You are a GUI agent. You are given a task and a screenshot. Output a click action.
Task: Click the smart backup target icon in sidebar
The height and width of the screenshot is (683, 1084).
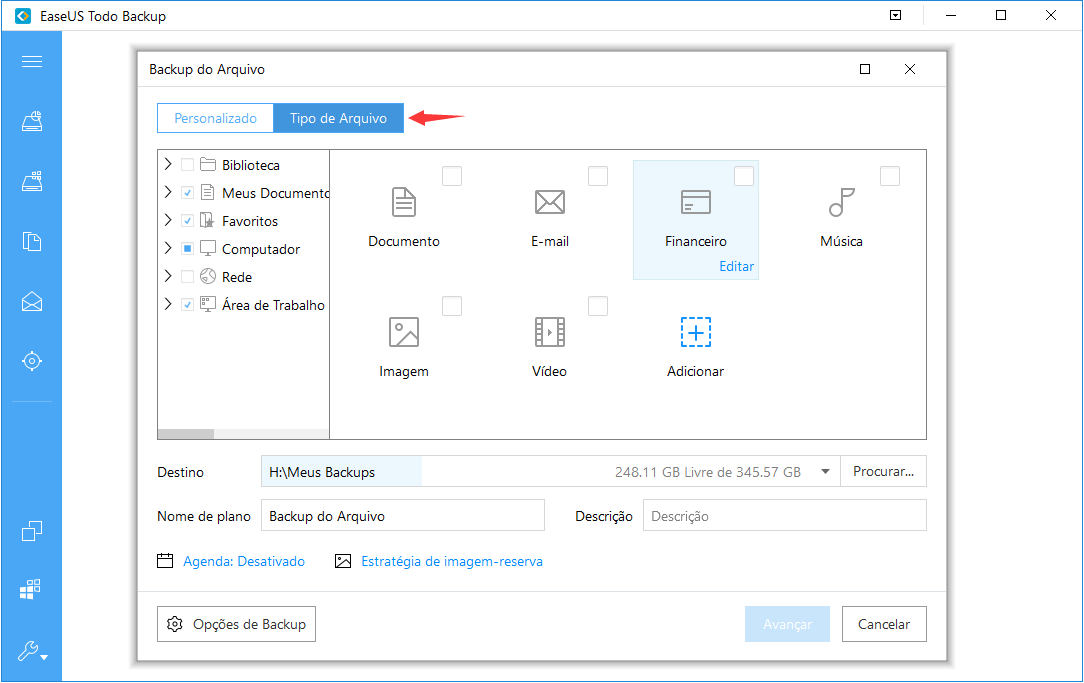pos(32,361)
